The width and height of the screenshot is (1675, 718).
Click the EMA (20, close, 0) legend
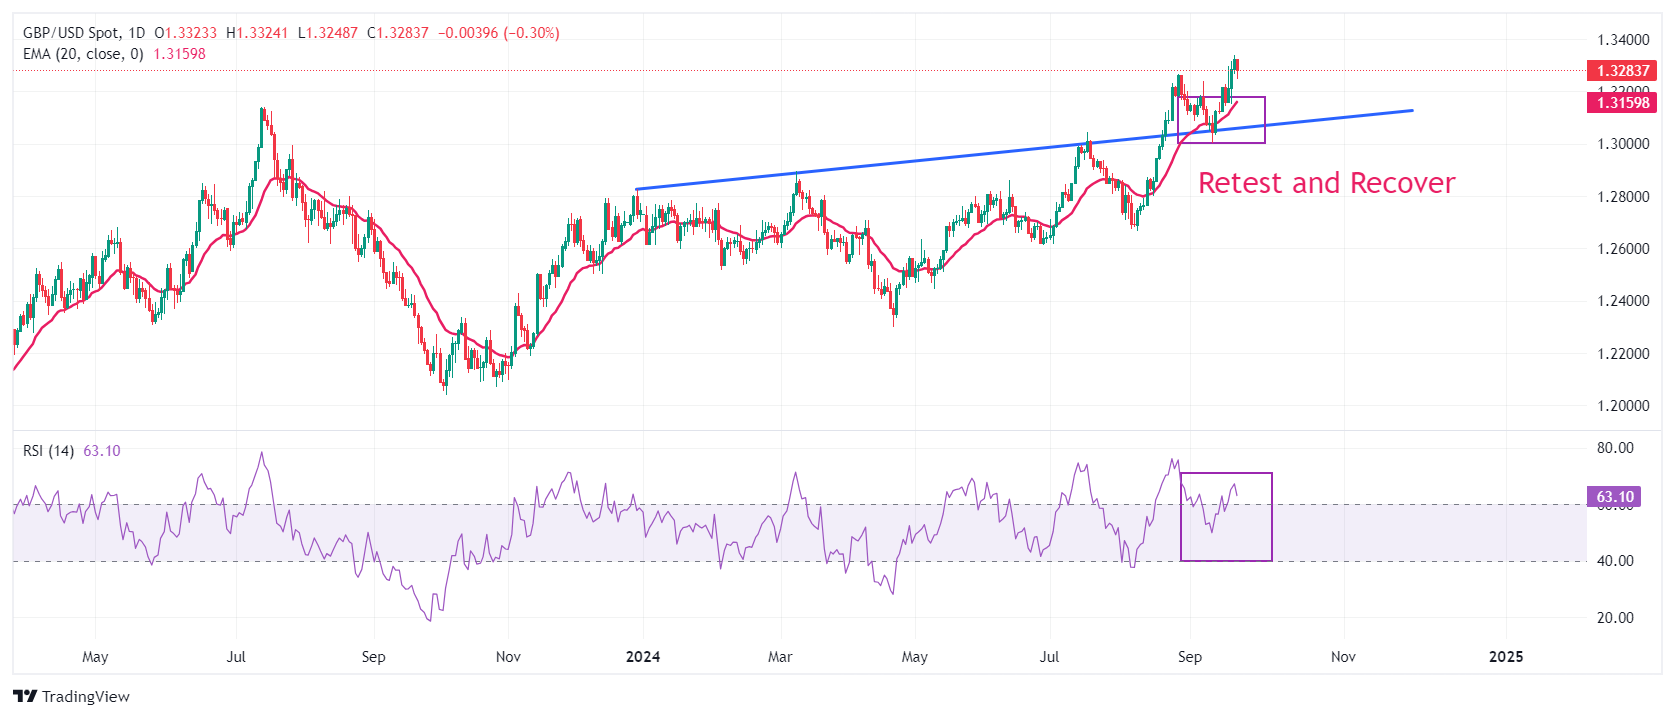coord(83,54)
